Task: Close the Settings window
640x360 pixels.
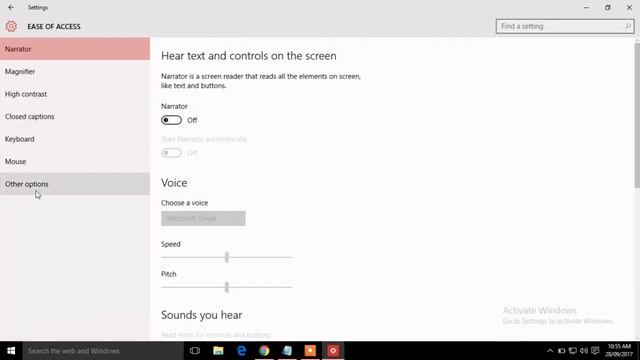Action: pyautogui.click(x=629, y=7)
